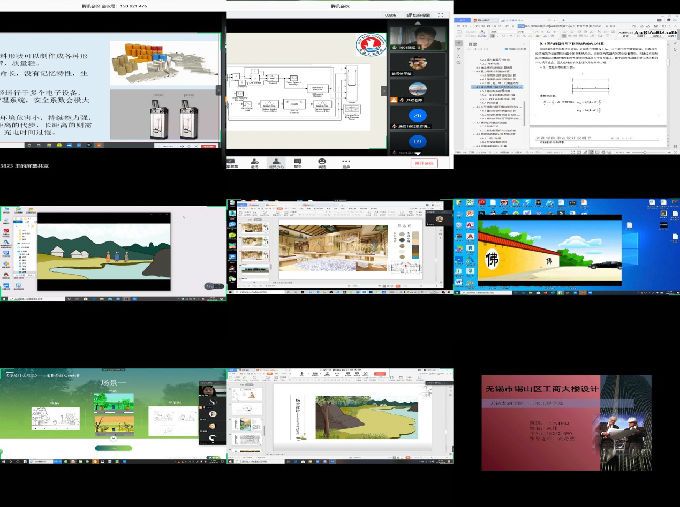The width and height of the screenshot is (680, 507).
Task: Click the title 无锡市锡山区工商大楼设计
Action: pos(542,389)
